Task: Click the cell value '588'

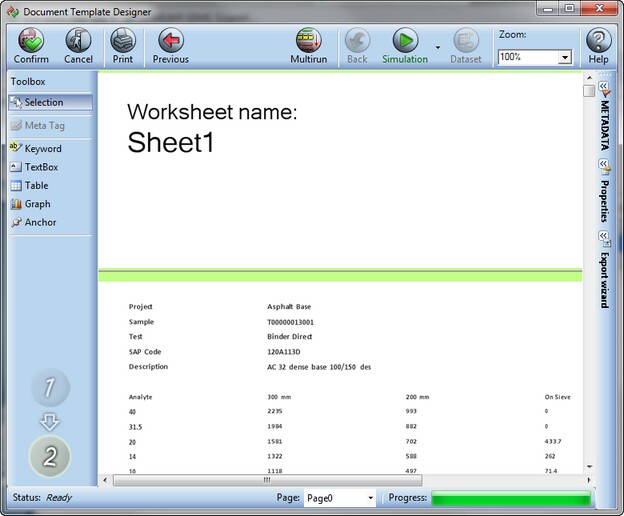Action: tap(411, 456)
